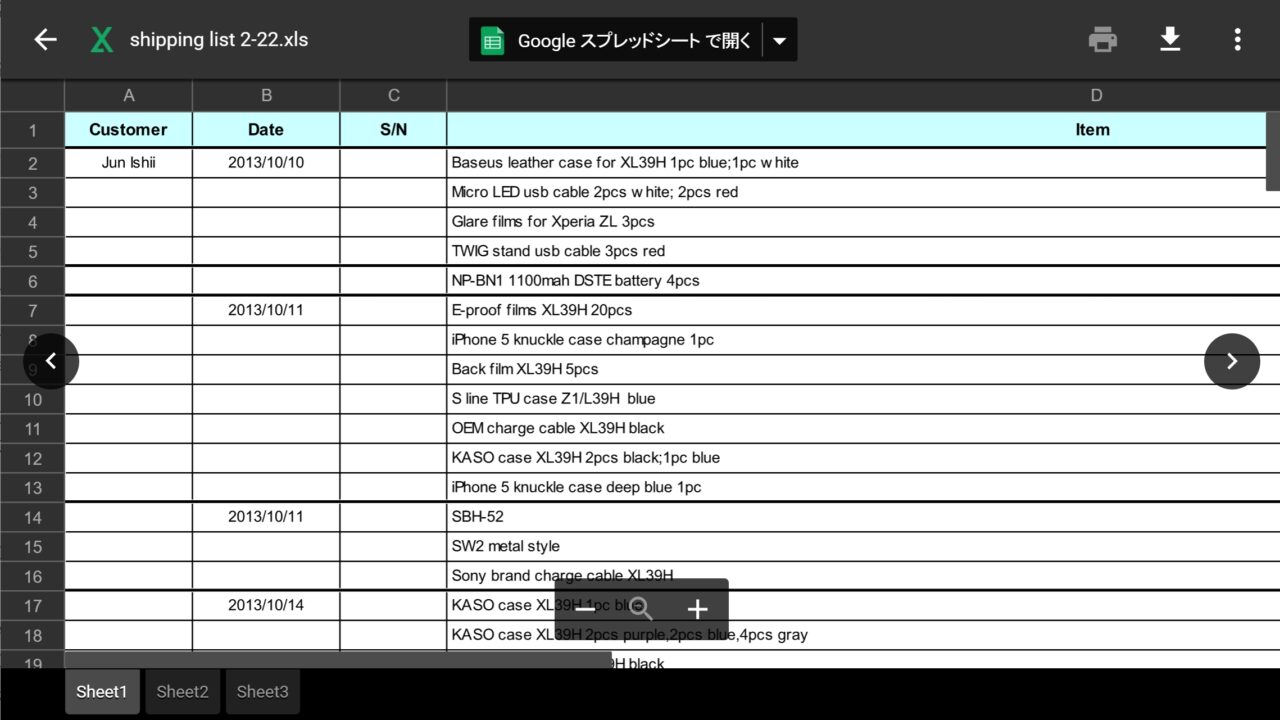Click the back arrow icon

pos(45,40)
